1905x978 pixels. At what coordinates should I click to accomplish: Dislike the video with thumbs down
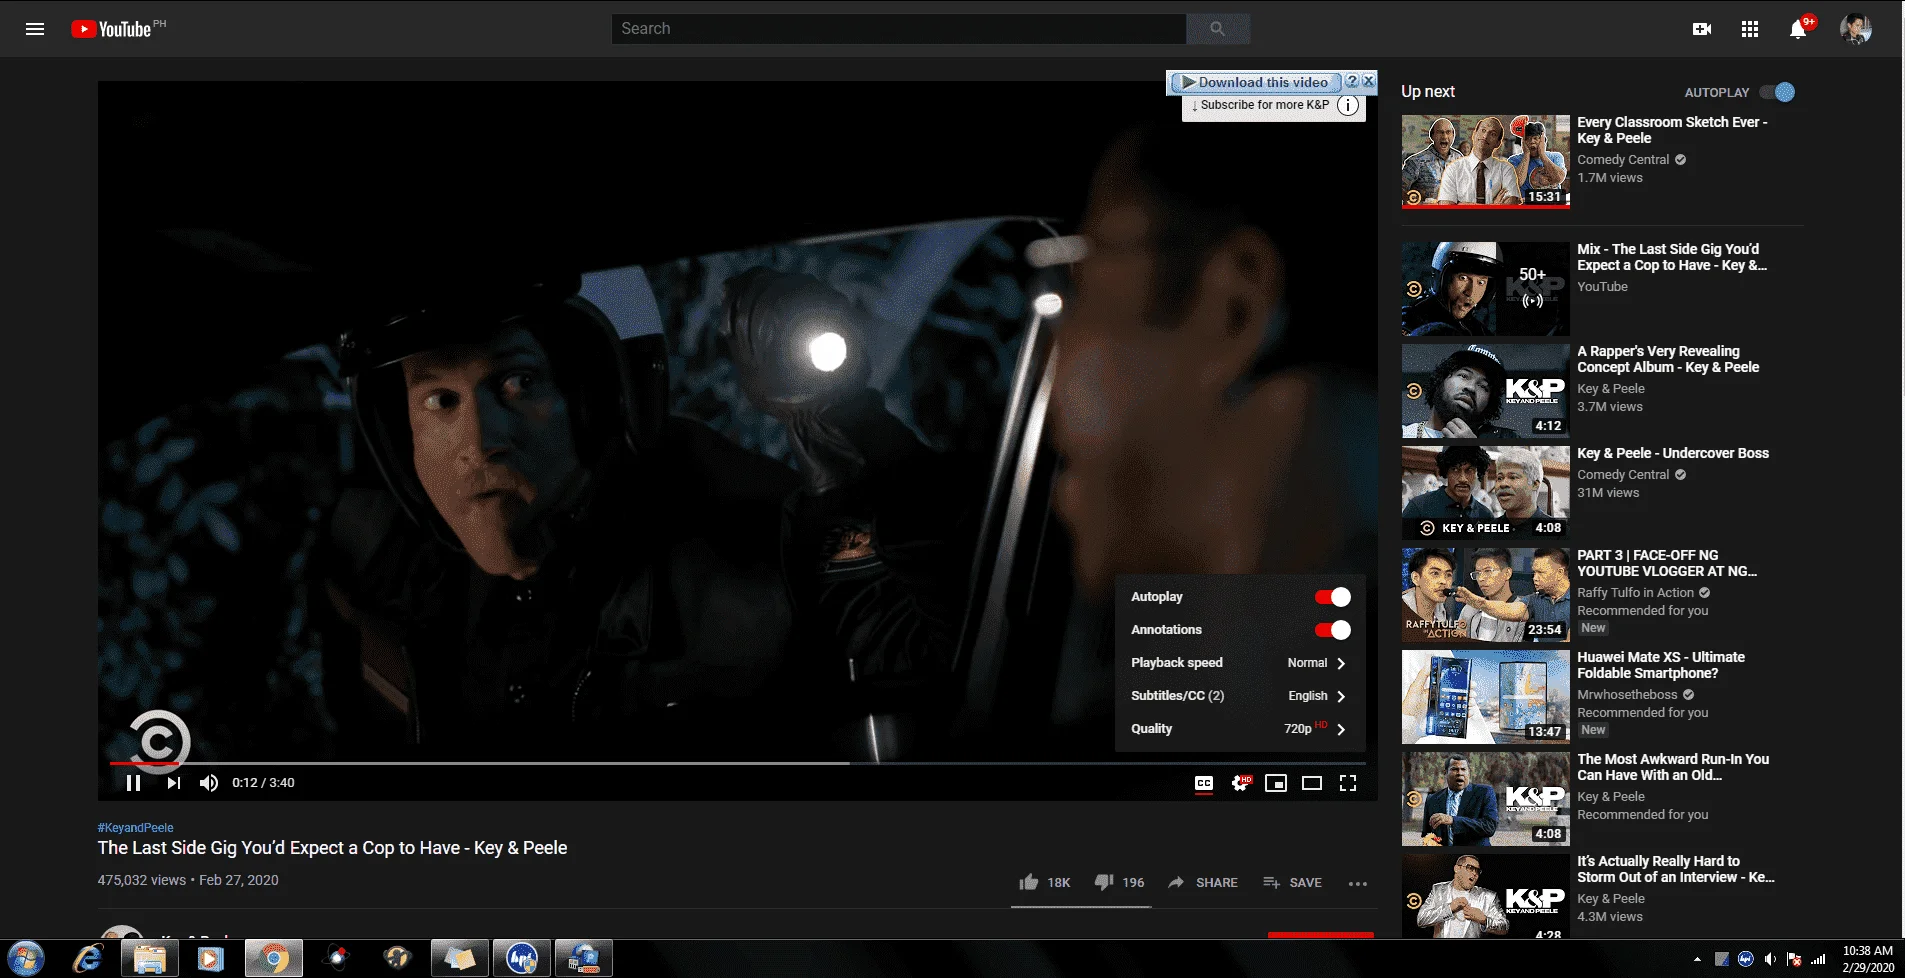(1119, 882)
